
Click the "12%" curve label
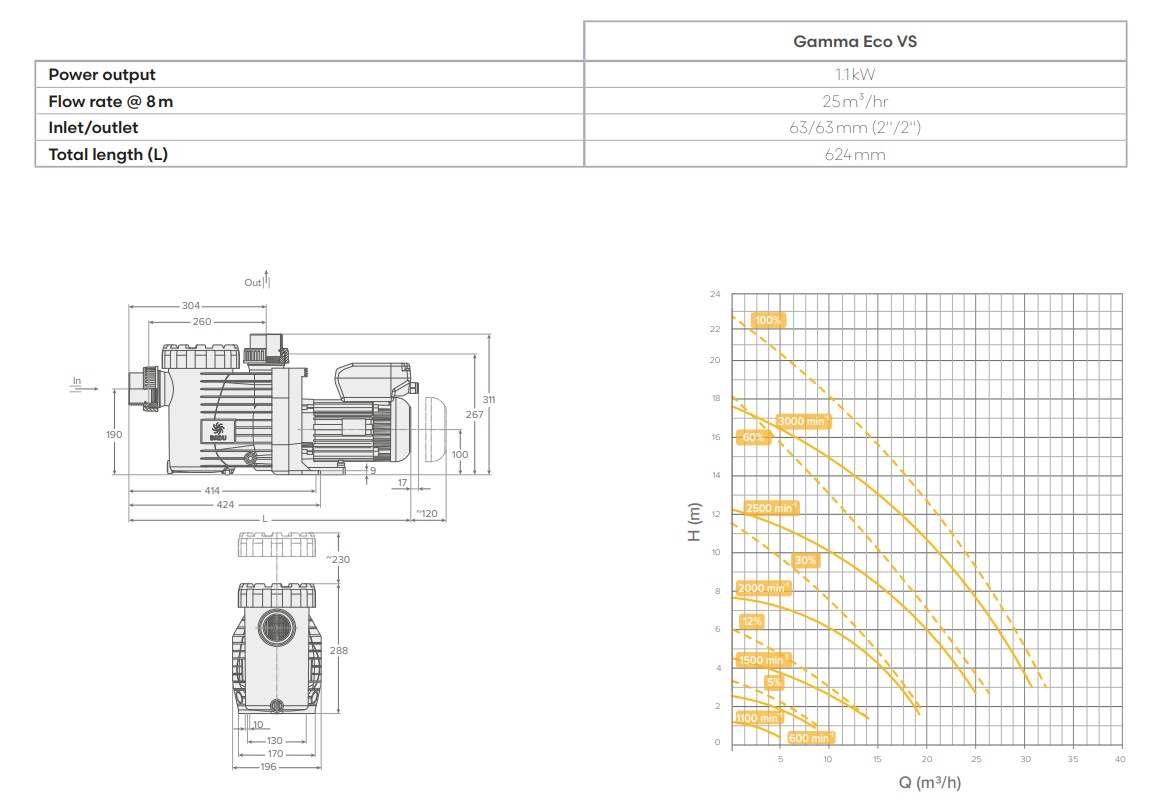point(752,621)
